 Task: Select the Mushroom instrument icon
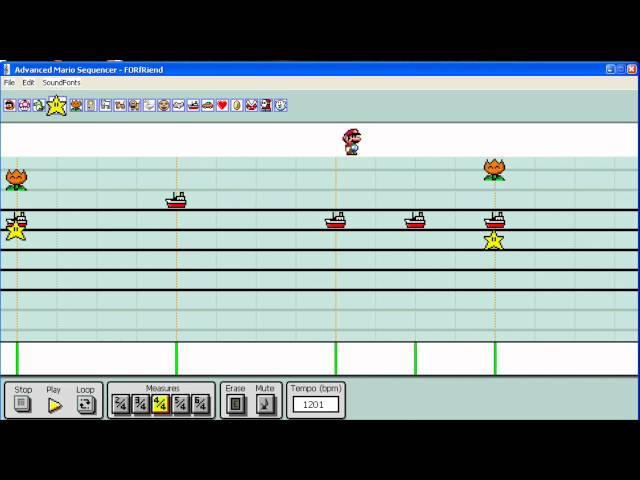click(24, 105)
